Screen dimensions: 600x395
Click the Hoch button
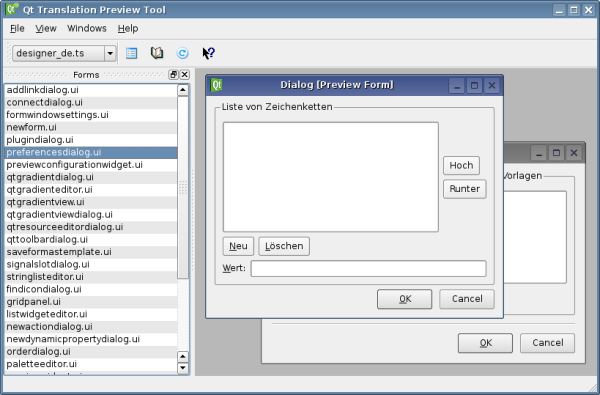click(461, 165)
